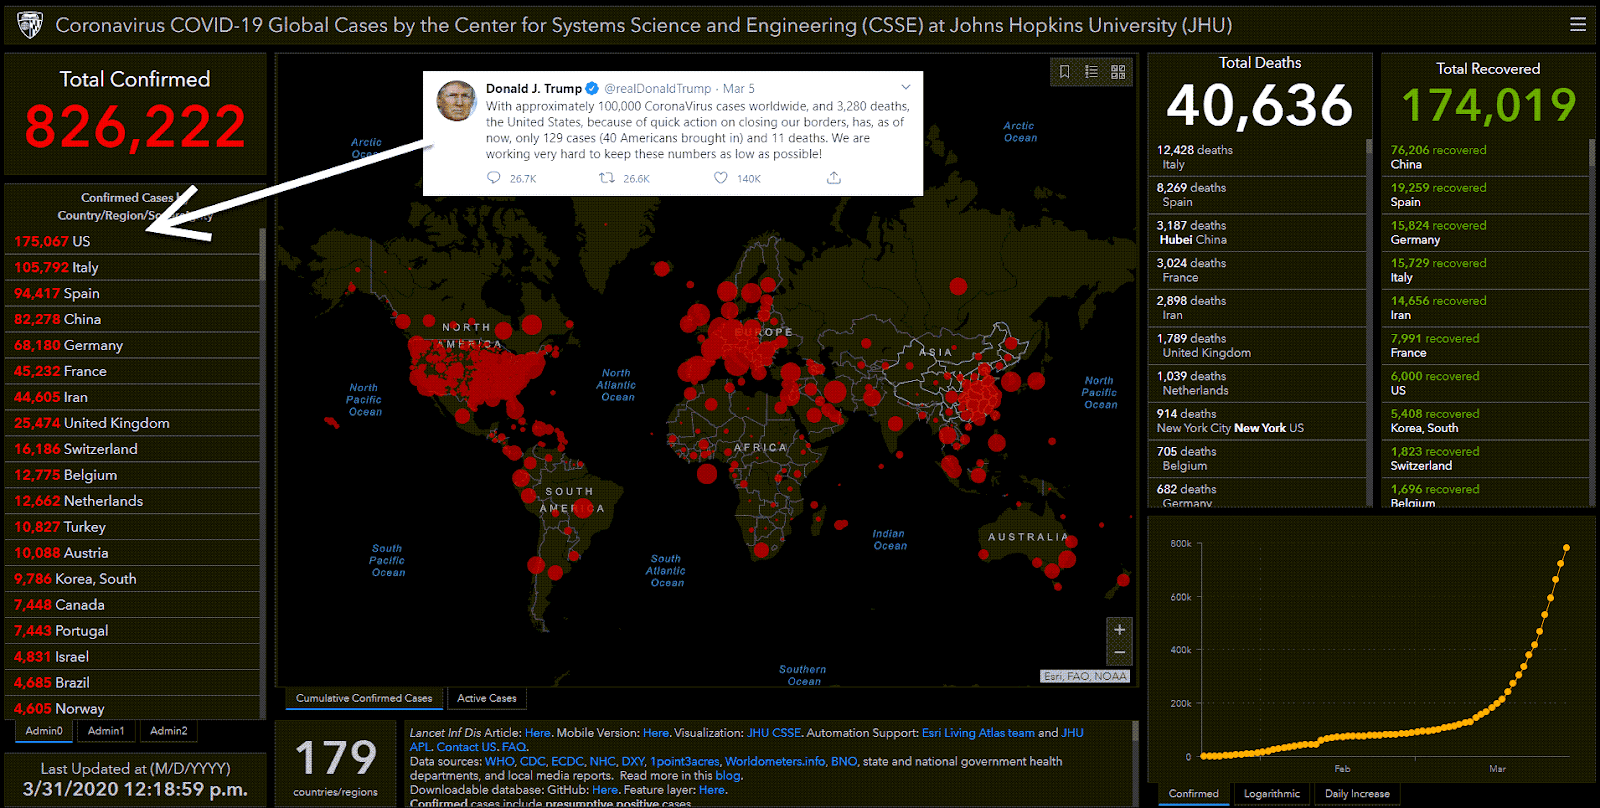This screenshot has width=1600, height=808.
Task: Click the verified badge next to Trump
Action: pos(592,88)
